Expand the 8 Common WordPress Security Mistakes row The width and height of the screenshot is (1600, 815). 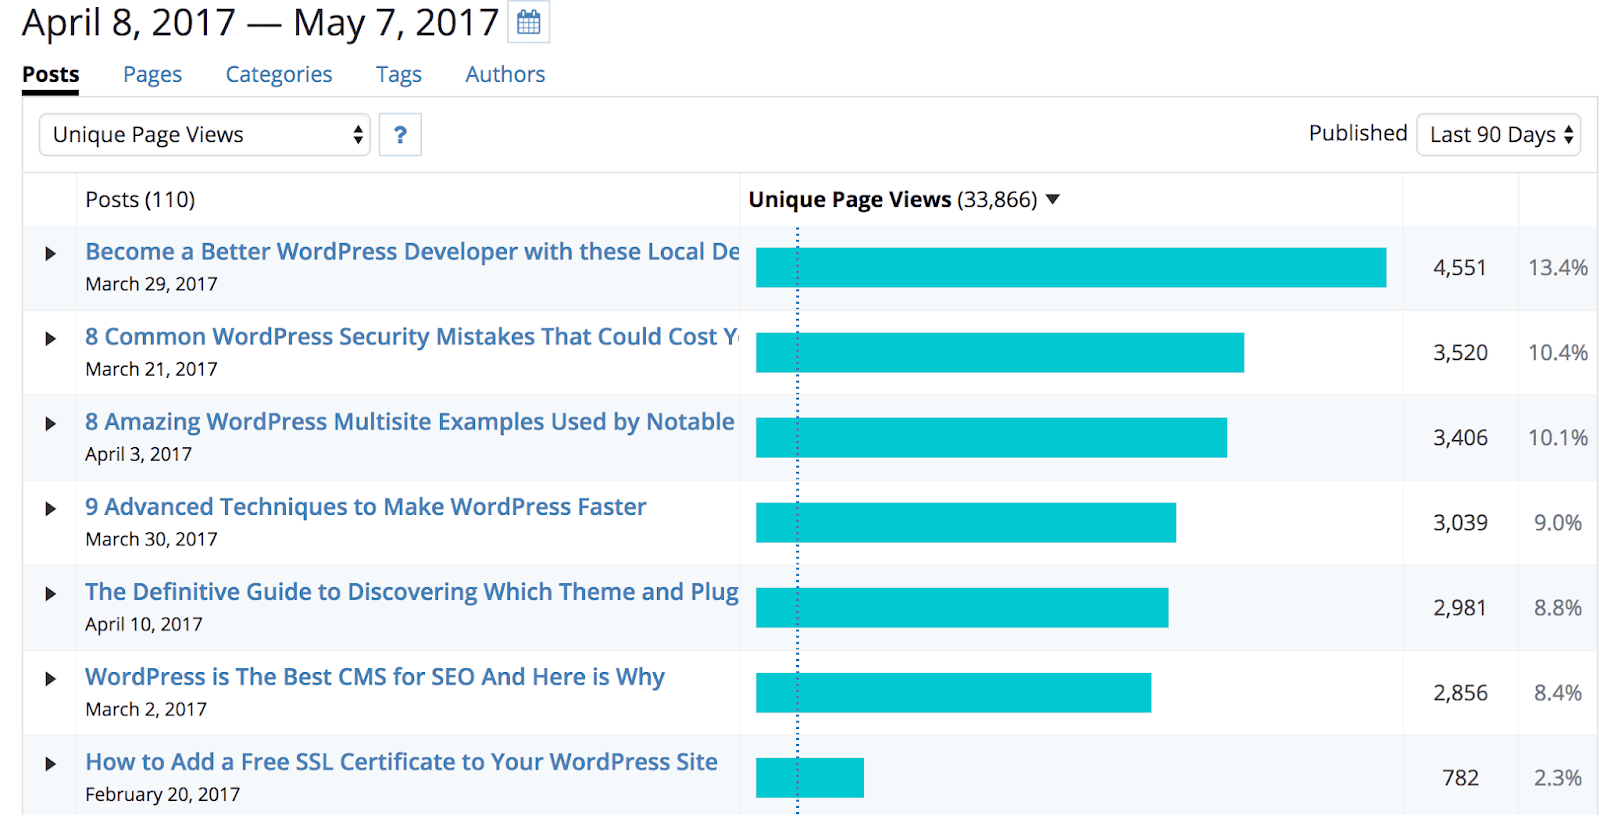pyautogui.click(x=50, y=339)
